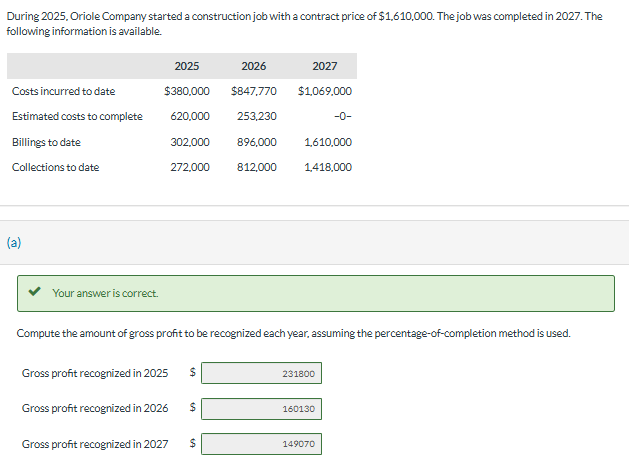Click the green correct-answer checkmark icon

click(34, 292)
